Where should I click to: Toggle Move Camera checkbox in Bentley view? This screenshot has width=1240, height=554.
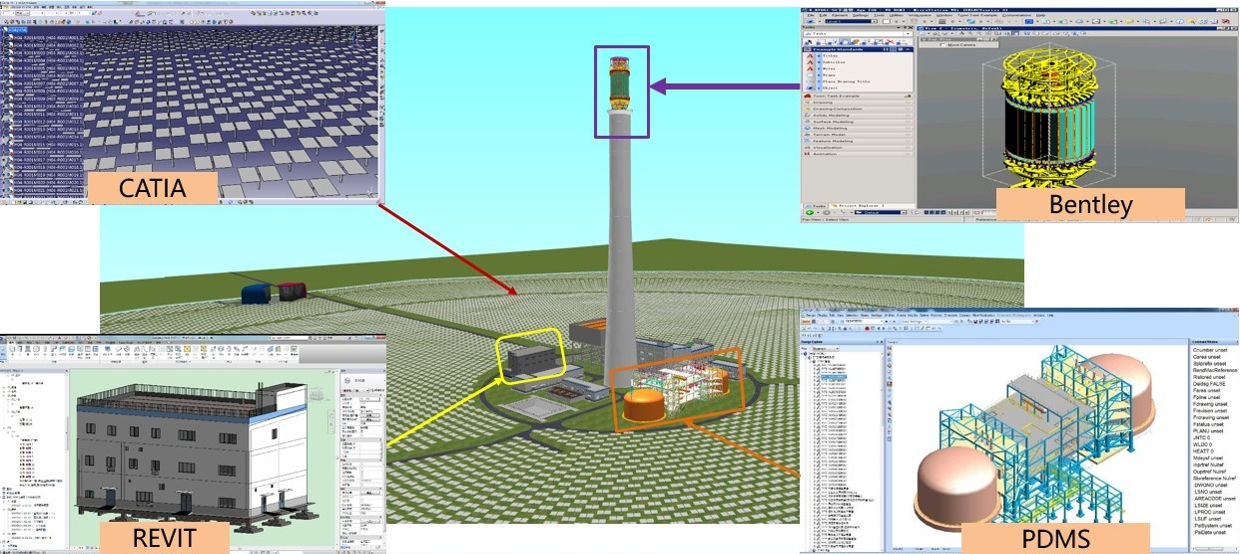click(x=943, y=44)
